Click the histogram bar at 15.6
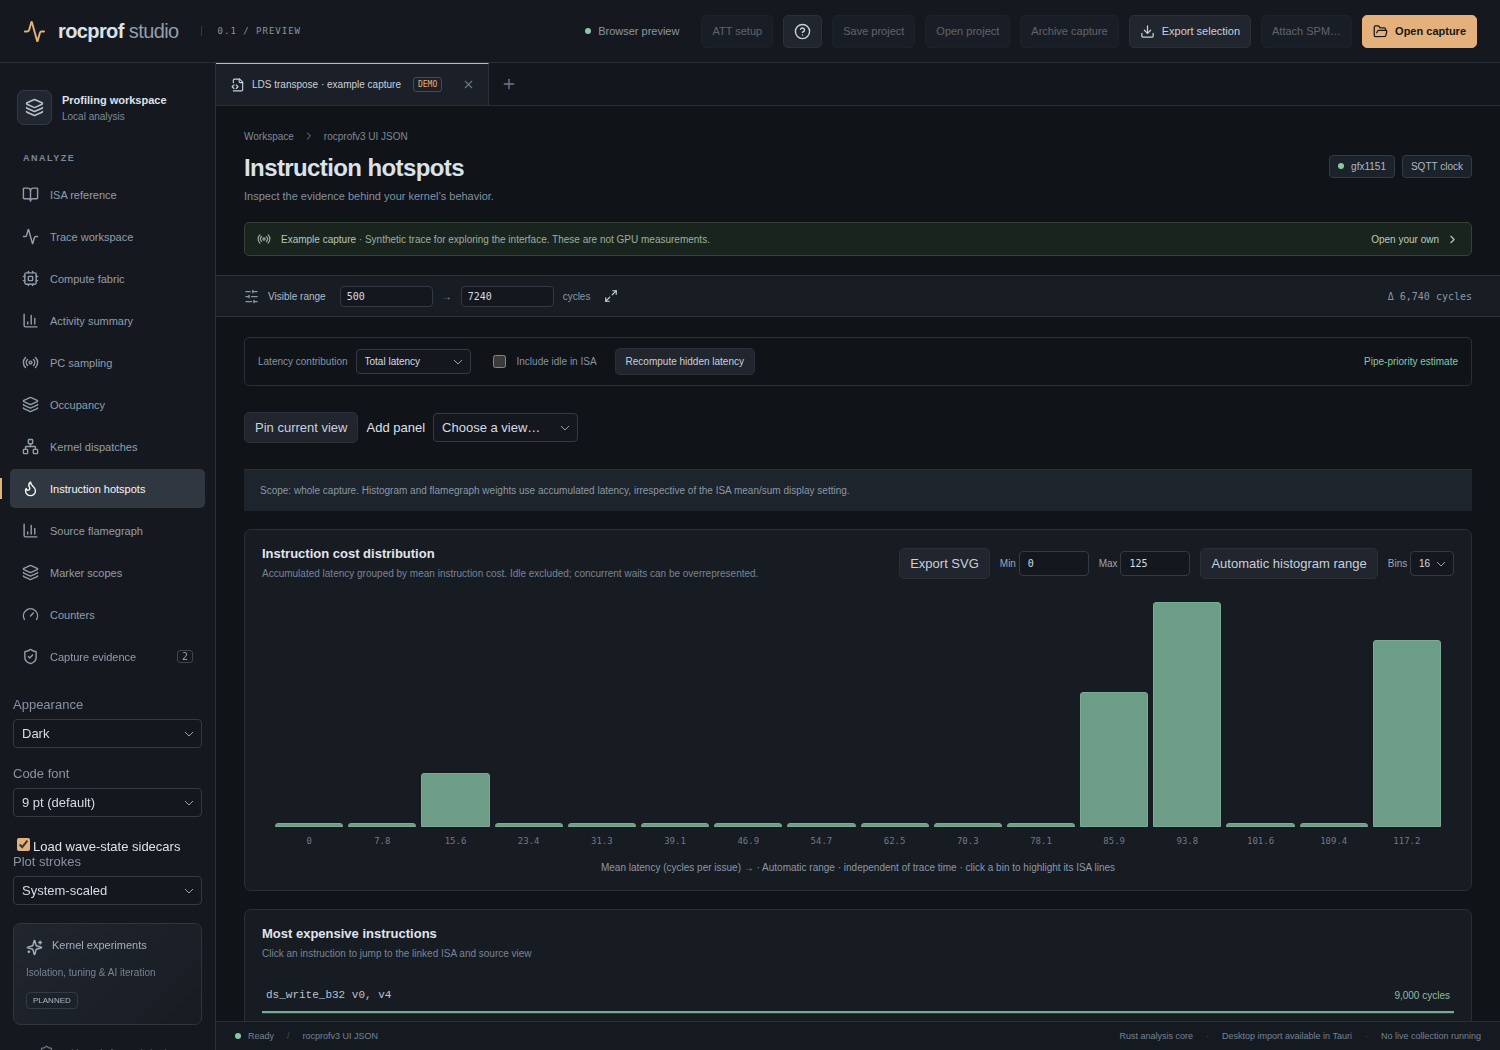 coord(455,800)
